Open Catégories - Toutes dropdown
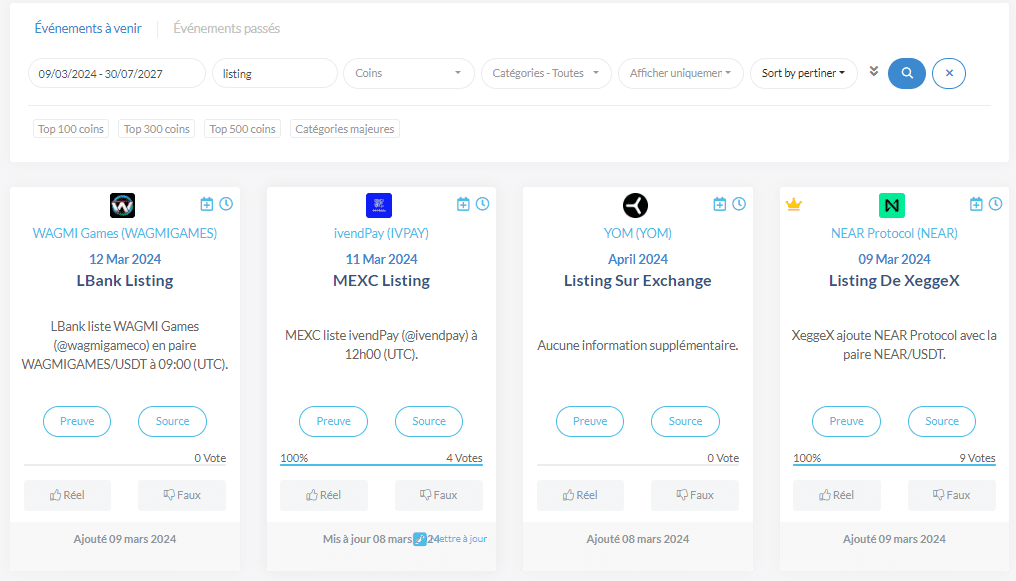Image resolution: width=1016 pixels, height=581 pixels. pyautogui.click(x=546, y=73)
